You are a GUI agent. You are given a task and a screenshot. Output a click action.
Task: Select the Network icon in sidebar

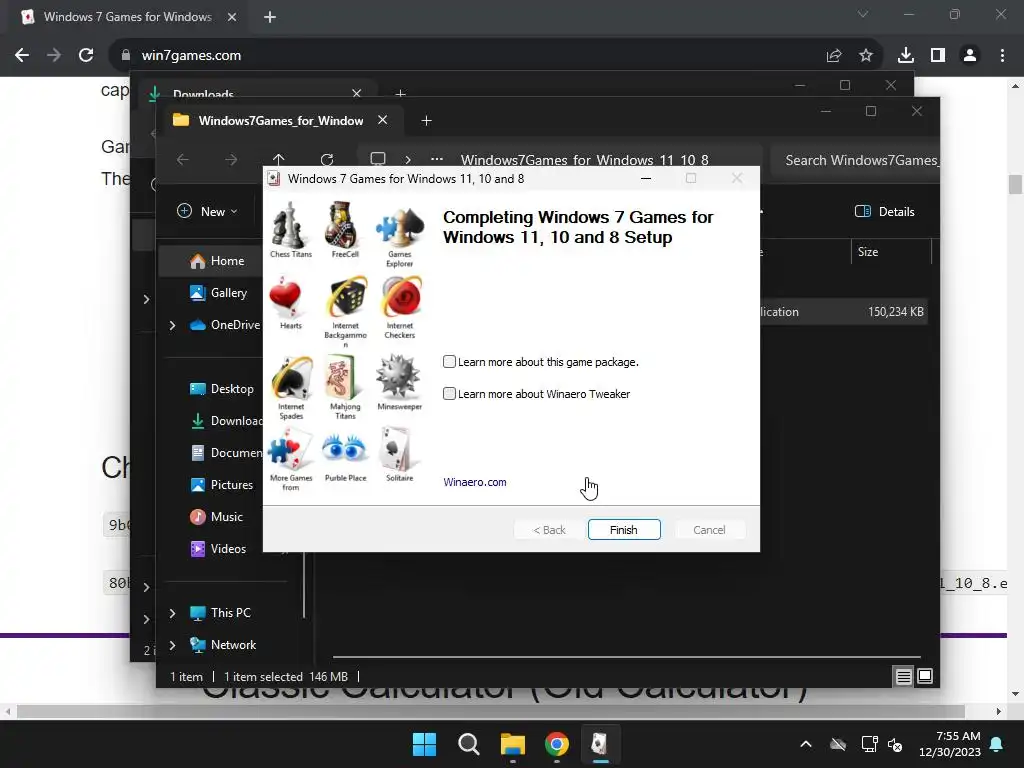(198, 645)
